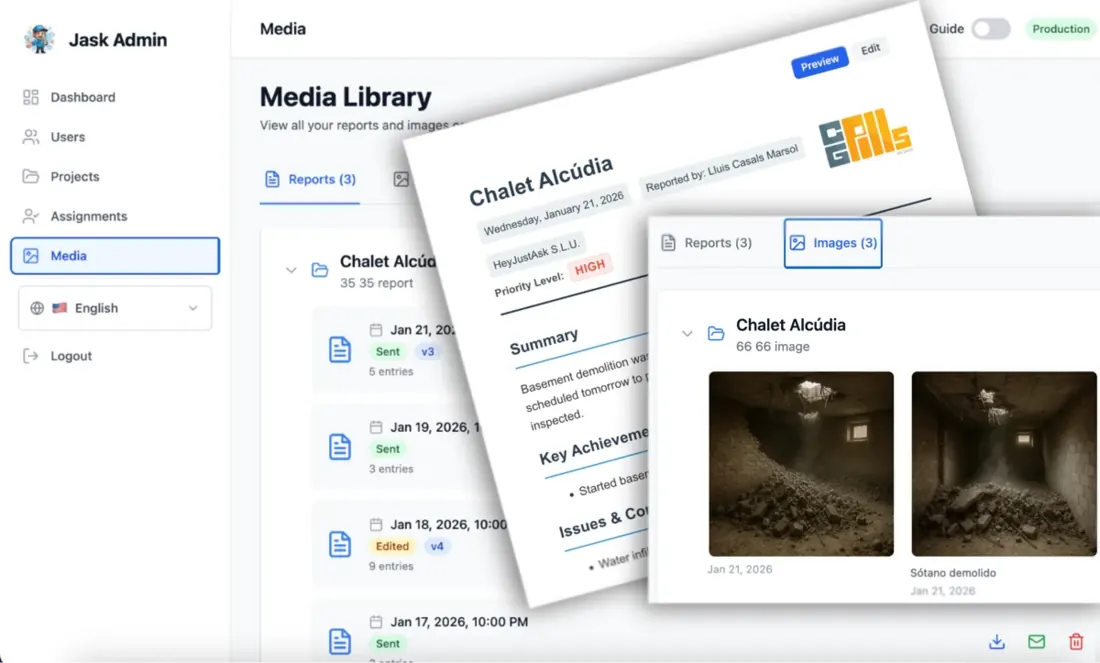Collapse the Chalet Alcúdia reports folder chevron
The image size is (1100, 663).
[291, 270]
